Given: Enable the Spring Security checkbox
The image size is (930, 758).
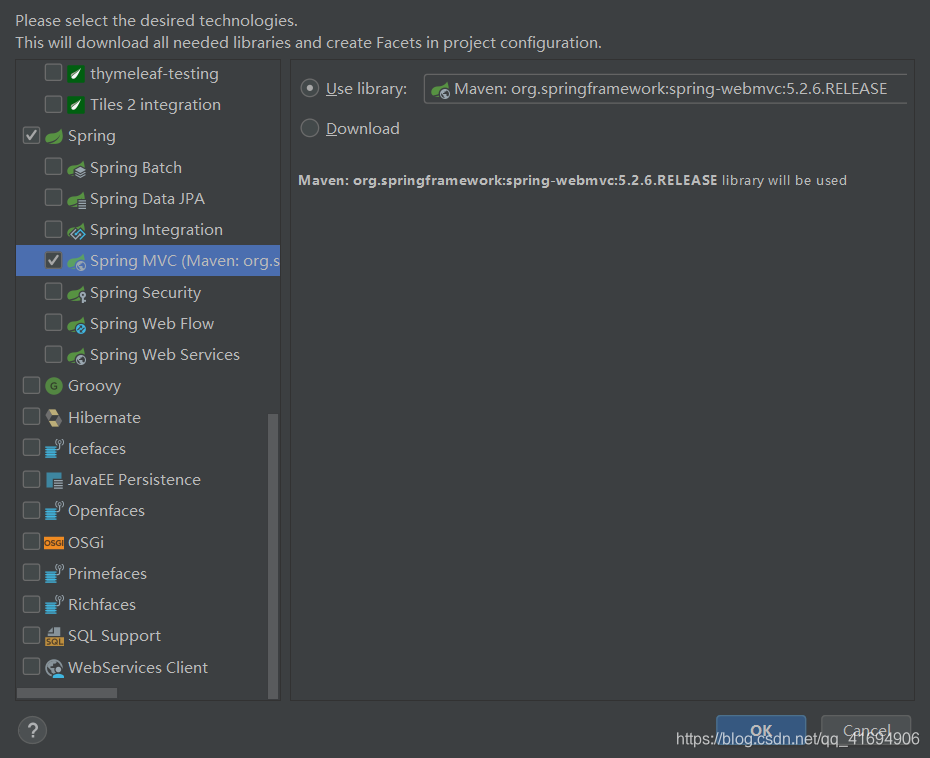Looking at the screenshot, I should tap(53, 291).
